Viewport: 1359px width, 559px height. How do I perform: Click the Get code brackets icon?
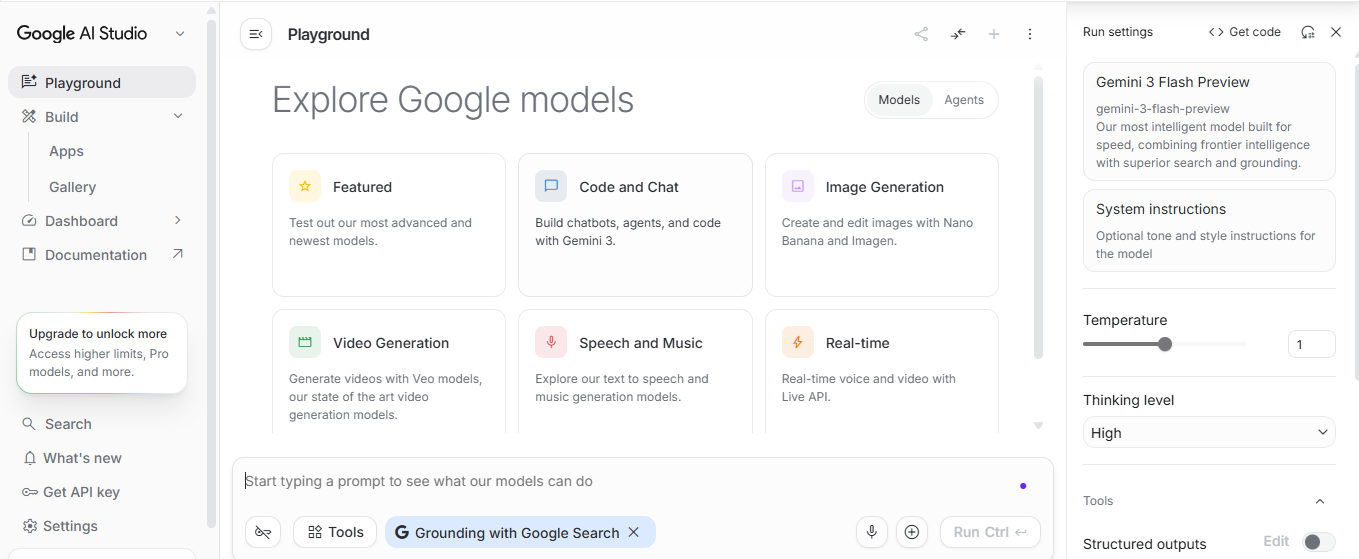1216,32
